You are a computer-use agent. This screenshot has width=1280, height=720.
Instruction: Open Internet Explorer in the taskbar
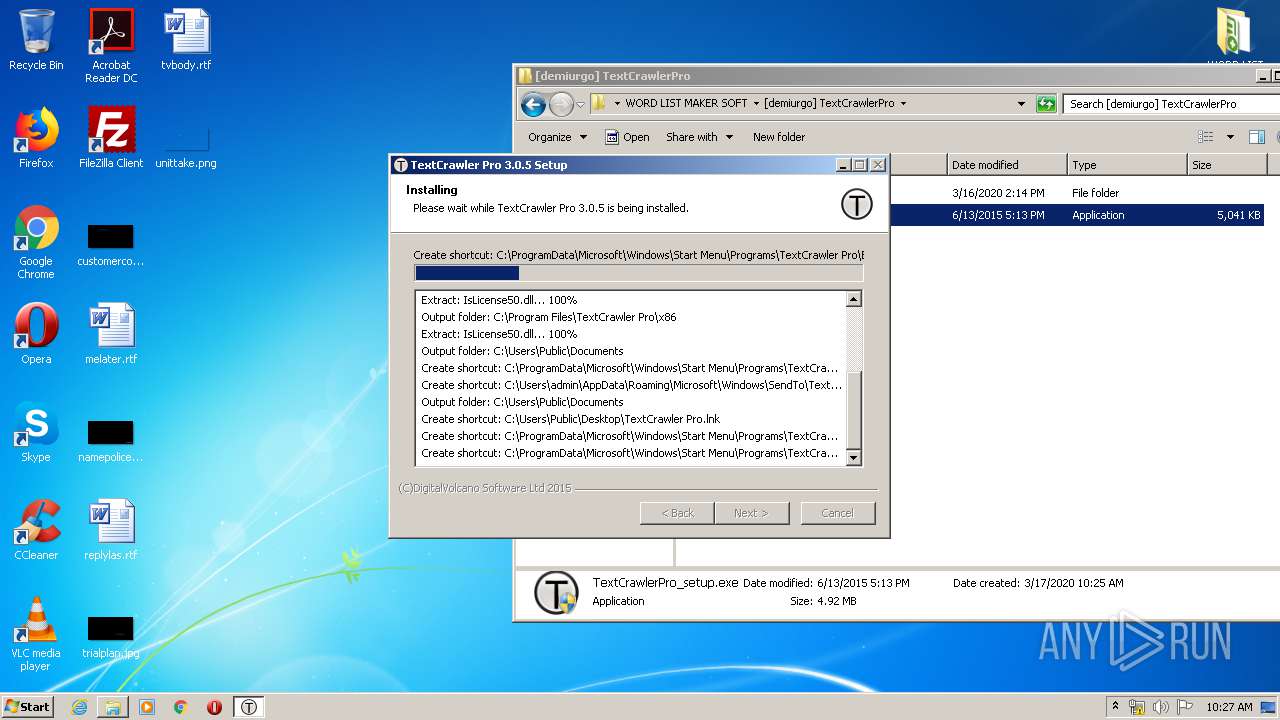(79, 707)
